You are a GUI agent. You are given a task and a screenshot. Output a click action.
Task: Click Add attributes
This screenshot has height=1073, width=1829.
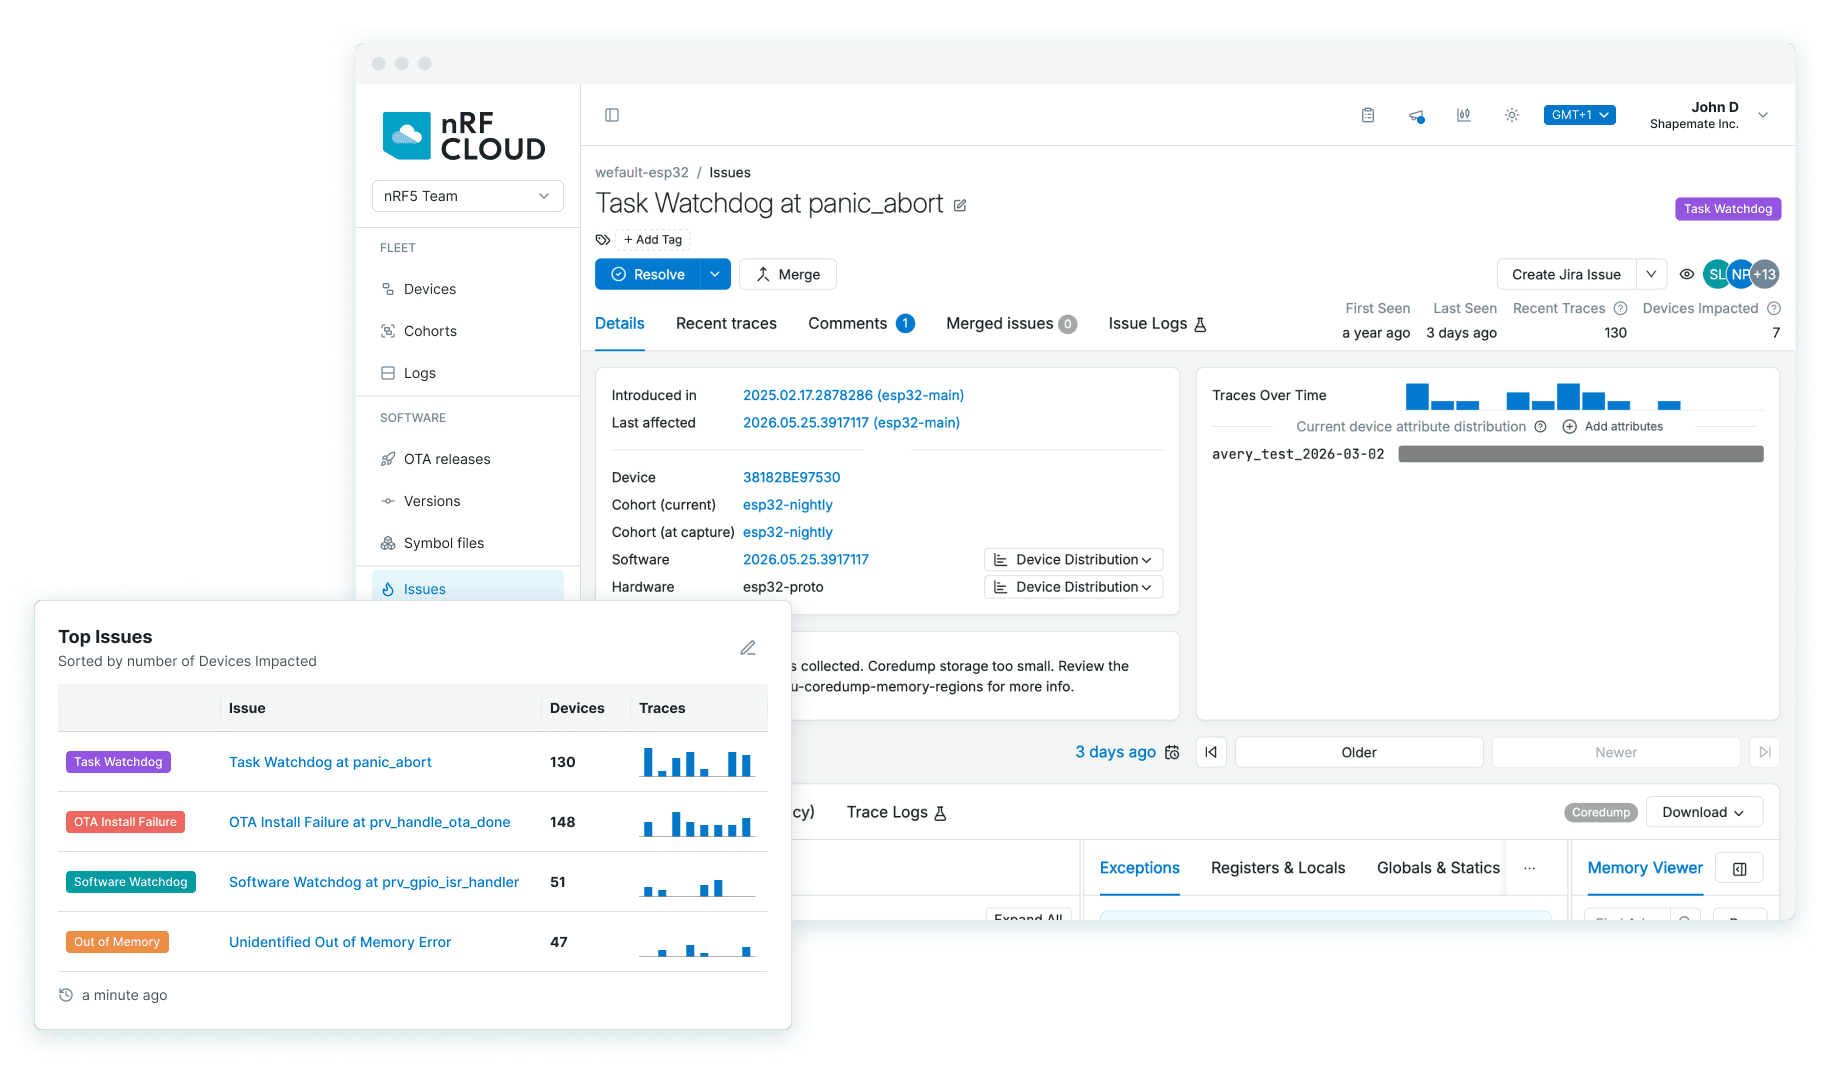point(1613,427)
